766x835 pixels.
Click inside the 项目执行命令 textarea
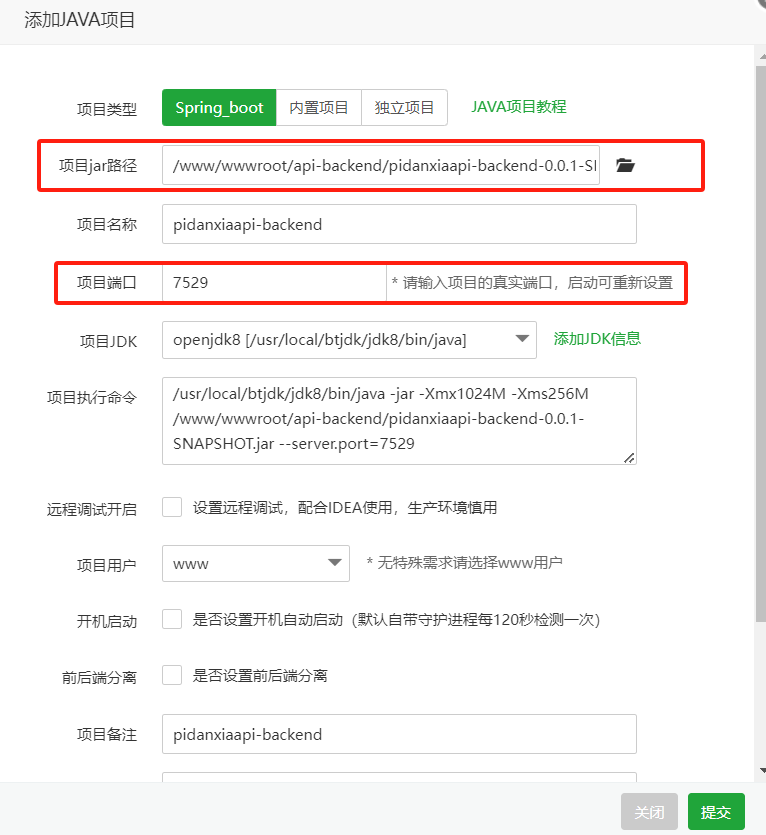coord(399,420)
